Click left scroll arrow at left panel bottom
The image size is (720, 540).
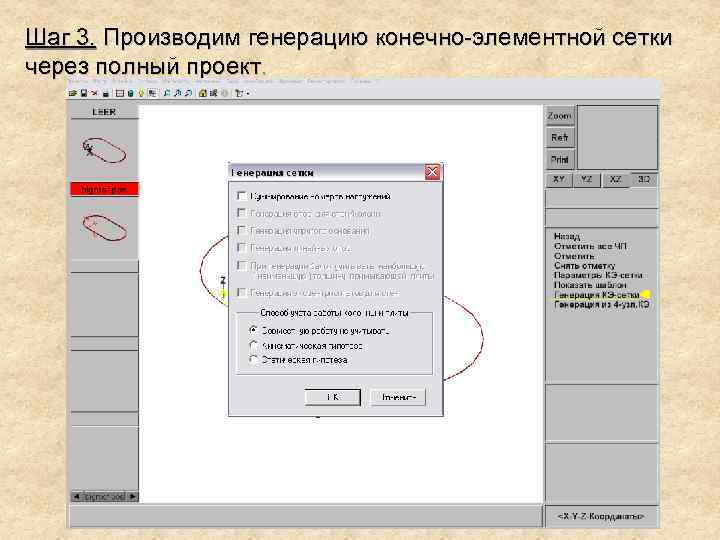click(77, 496)
